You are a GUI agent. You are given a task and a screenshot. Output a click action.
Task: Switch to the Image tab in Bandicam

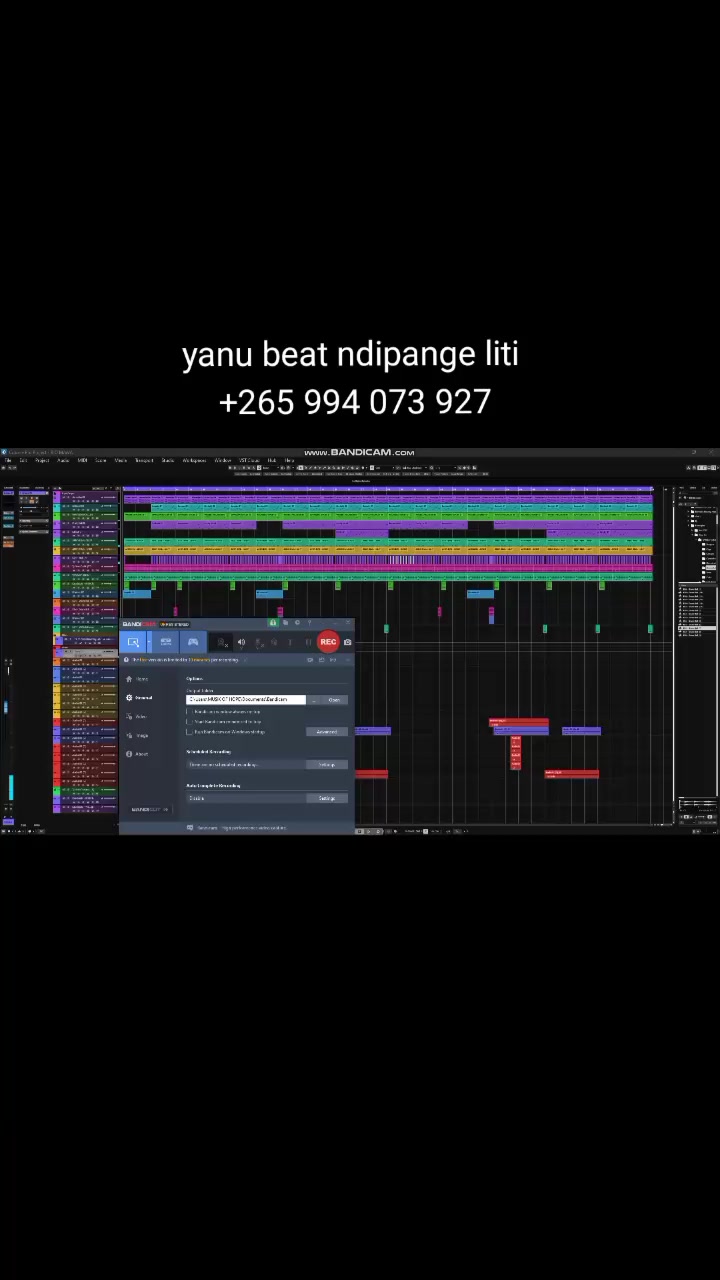139,735
